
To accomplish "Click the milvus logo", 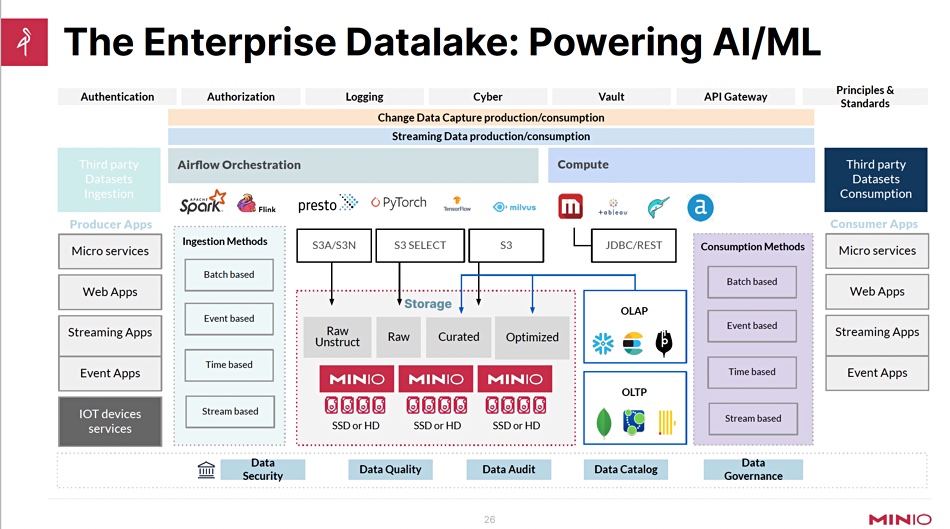I will (x=514, y=207).
